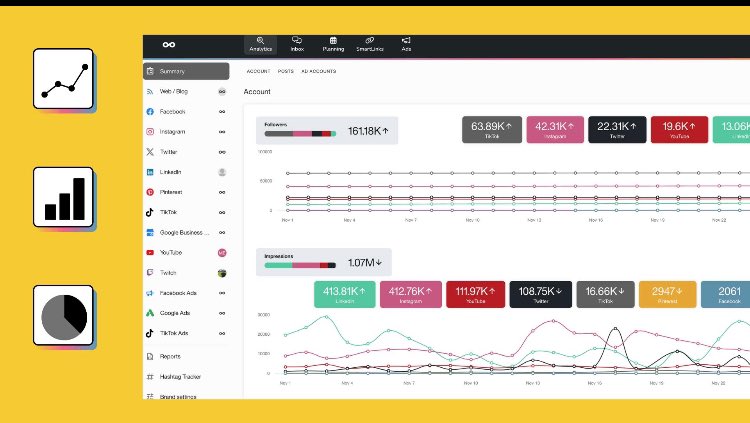The width and height of the screenshot is (750, 423).
Task: Click the Reports document icon
Action: (150, 356)
